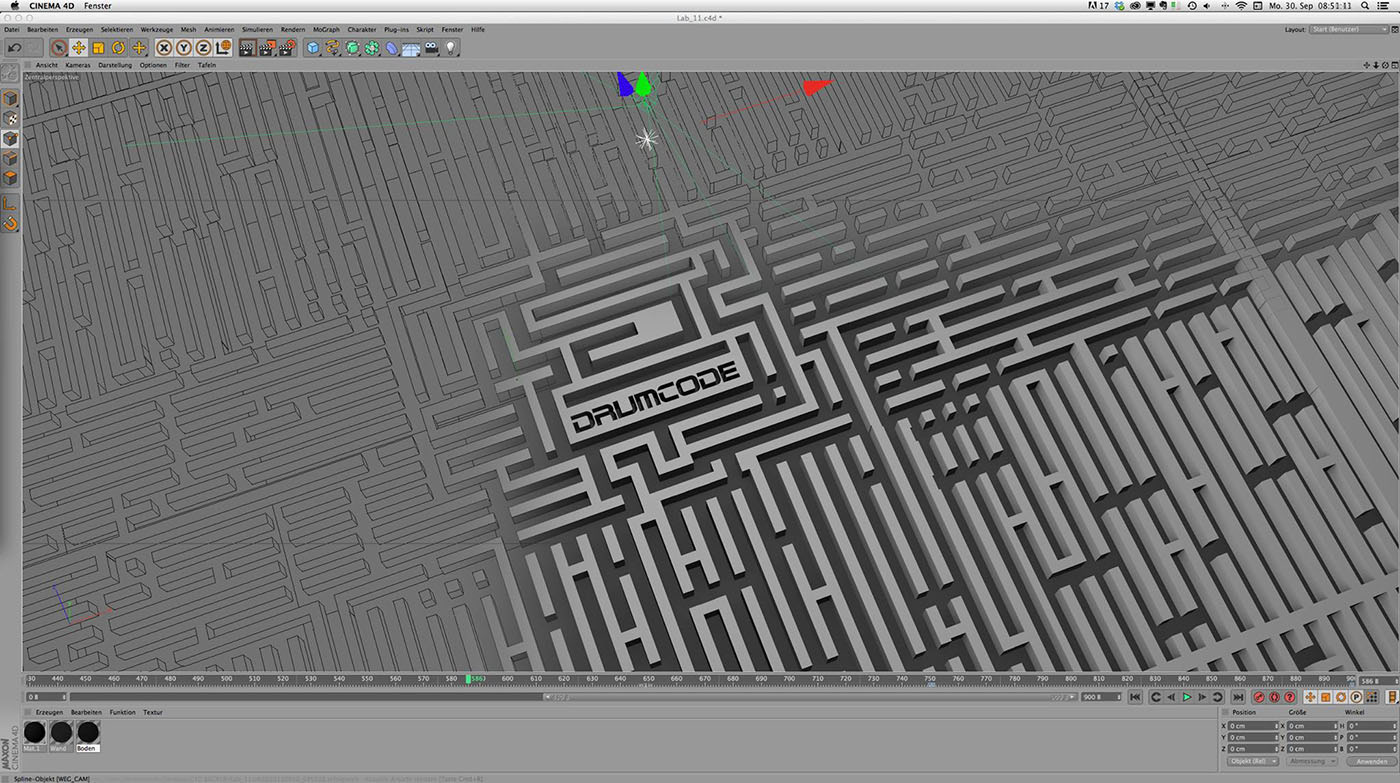Viewport: 1400px width, 783px height.
Task: Click the Make Editable icon in left sidebar
Action: [x=10, y=75]
